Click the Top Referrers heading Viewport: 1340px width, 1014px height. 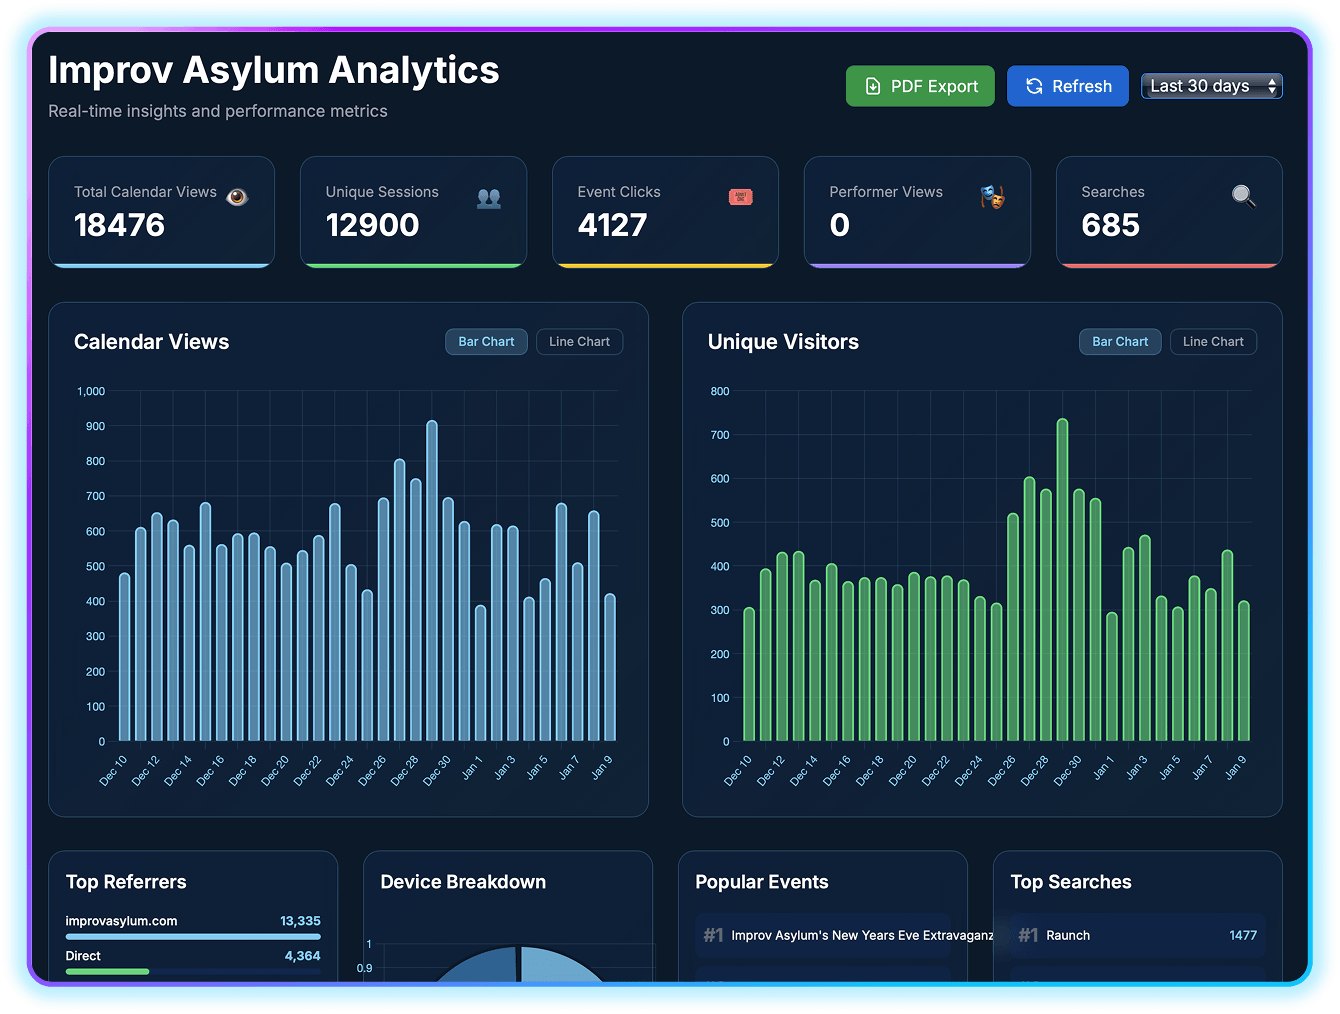[126, 882]
